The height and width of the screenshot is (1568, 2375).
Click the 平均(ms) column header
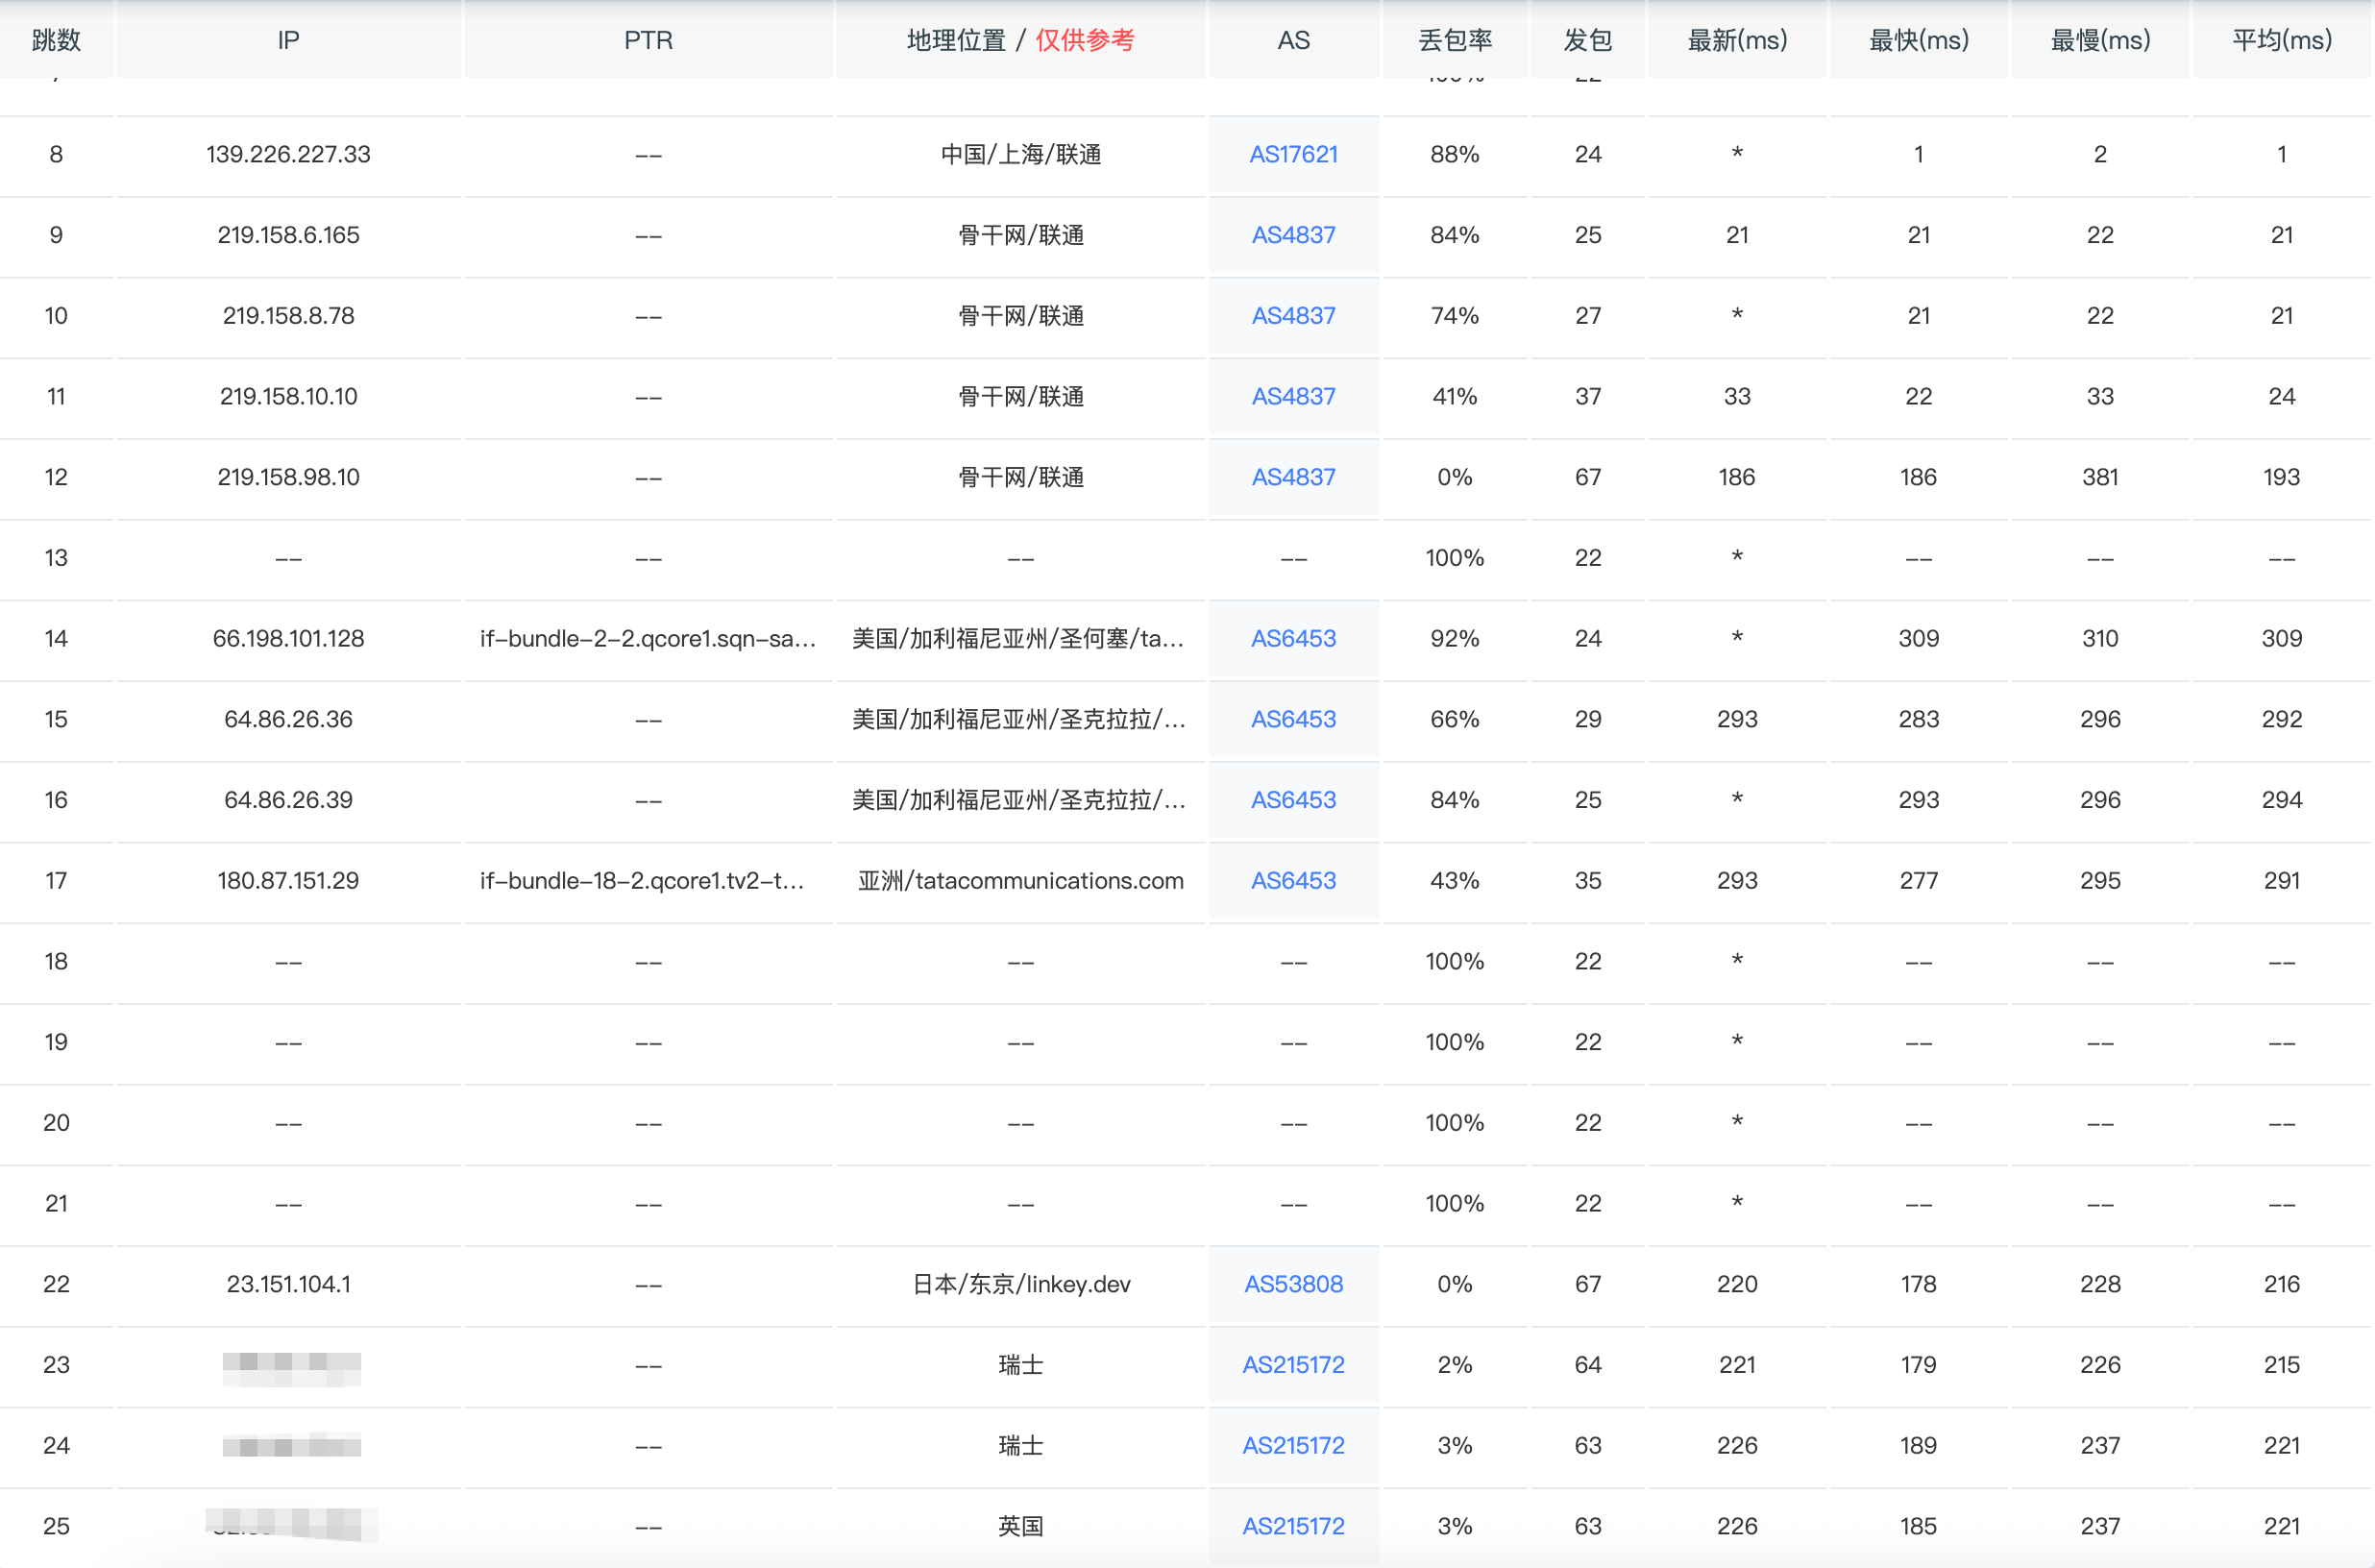click(x=2281, y=40)
